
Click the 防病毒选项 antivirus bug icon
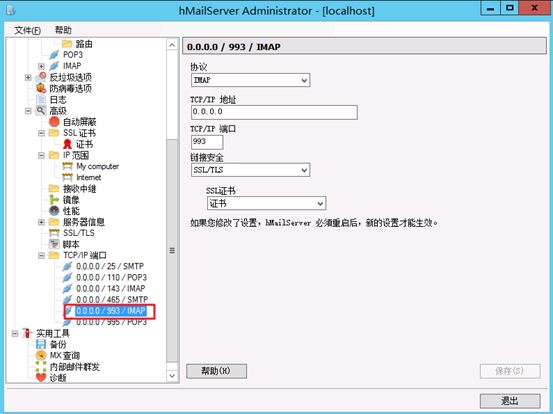tap(41, 88)
